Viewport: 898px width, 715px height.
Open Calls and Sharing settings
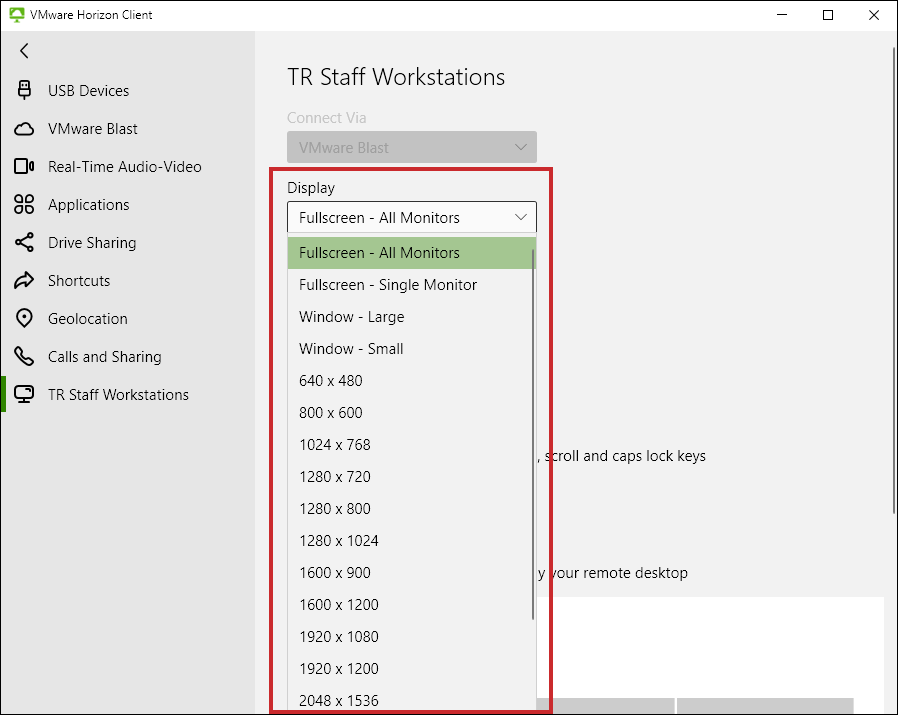128,356
